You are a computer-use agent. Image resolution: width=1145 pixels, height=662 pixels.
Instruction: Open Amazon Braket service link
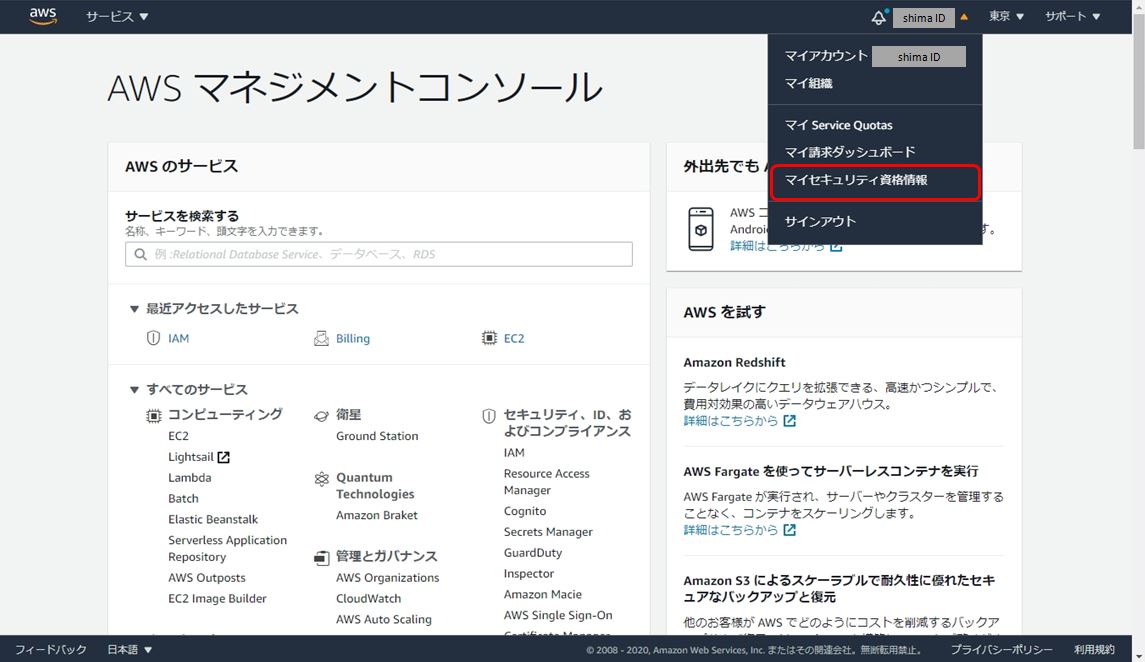click(x=377, y=515)
